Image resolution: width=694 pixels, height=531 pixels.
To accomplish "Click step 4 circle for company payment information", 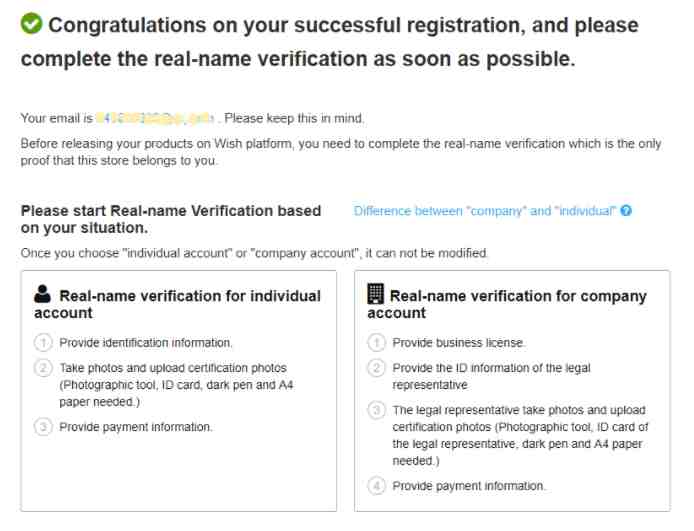I will 376,486.
